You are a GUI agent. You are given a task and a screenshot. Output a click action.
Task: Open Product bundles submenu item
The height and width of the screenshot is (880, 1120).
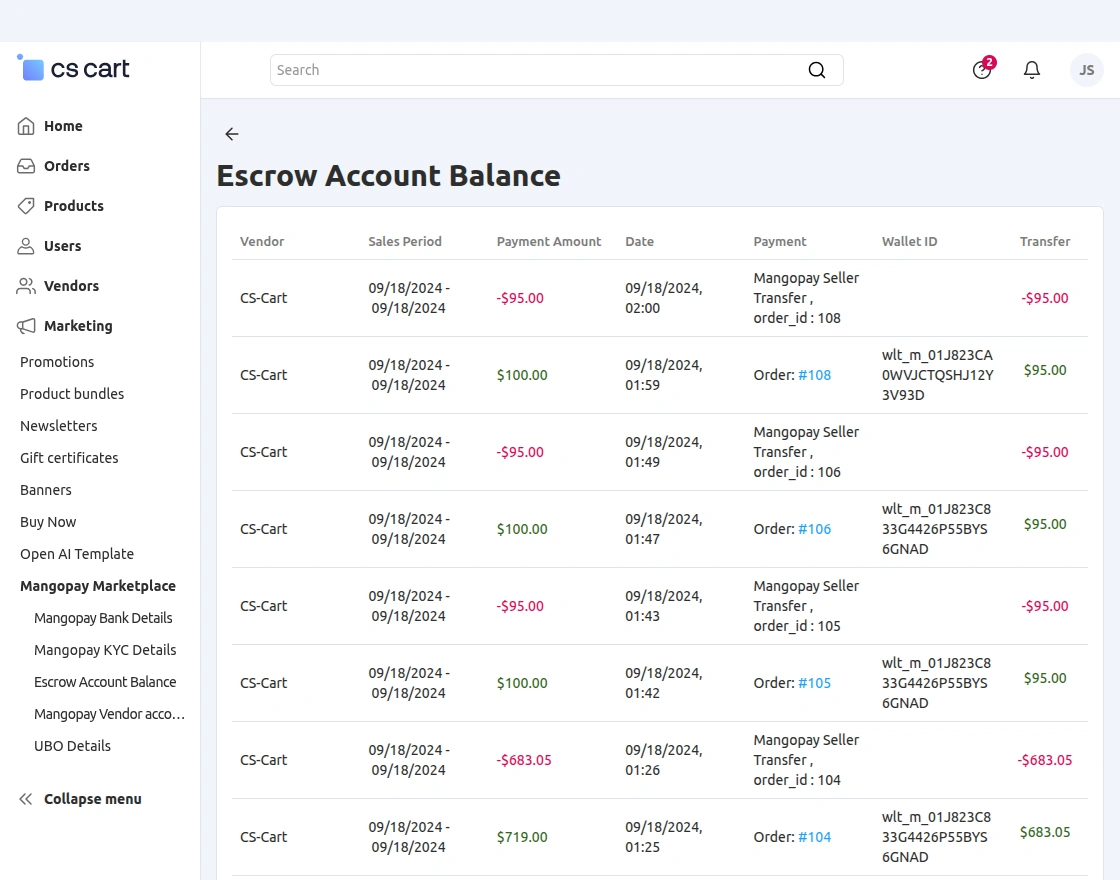(72, 394)
